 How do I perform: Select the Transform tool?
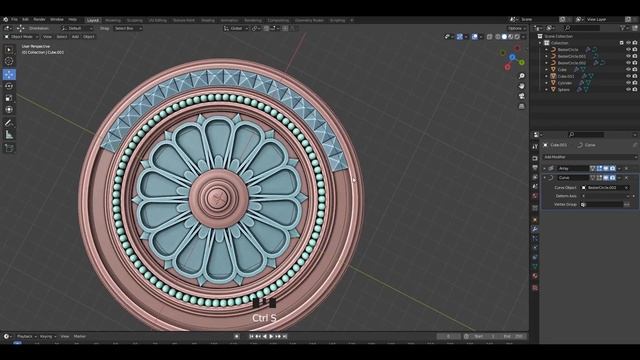click(x=9, y=109)
